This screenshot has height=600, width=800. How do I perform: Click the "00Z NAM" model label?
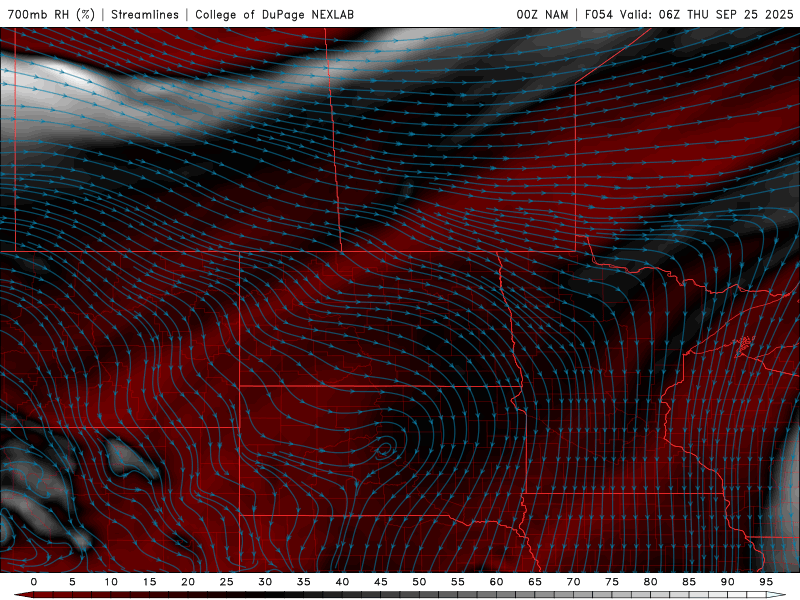point(542,14)
